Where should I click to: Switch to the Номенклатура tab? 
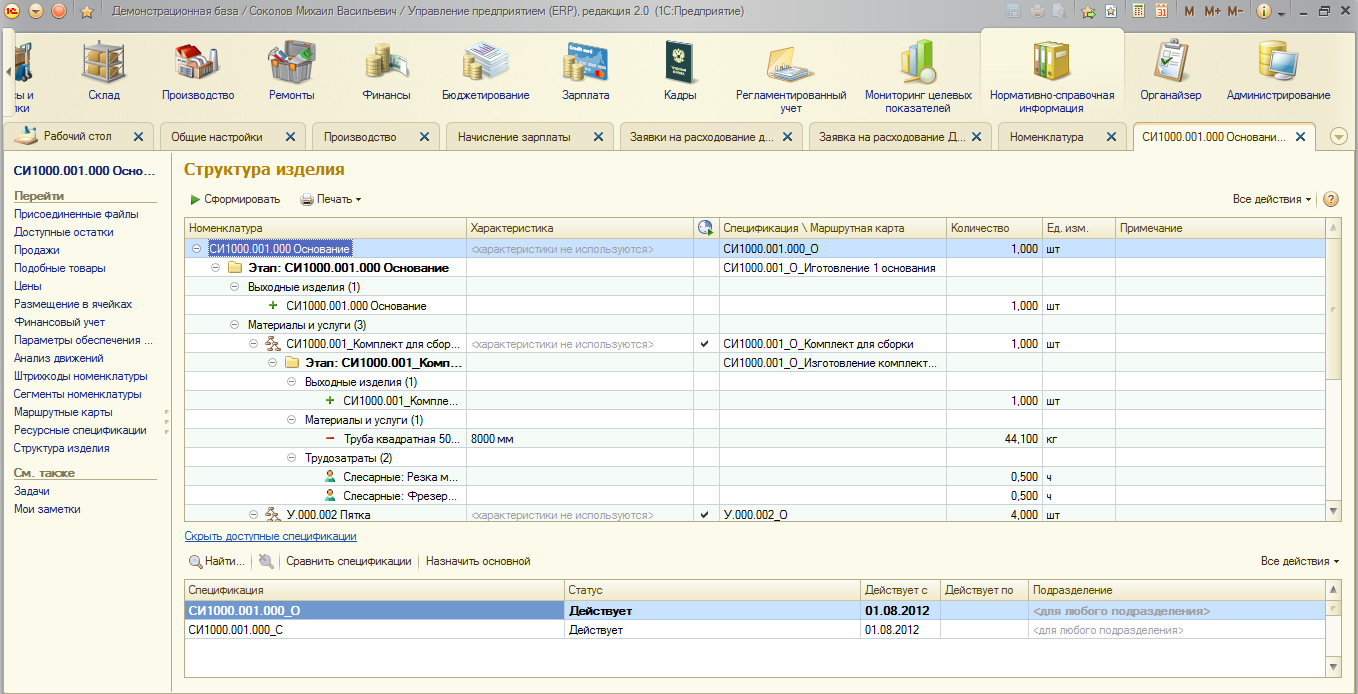[x=1046, y=137]
